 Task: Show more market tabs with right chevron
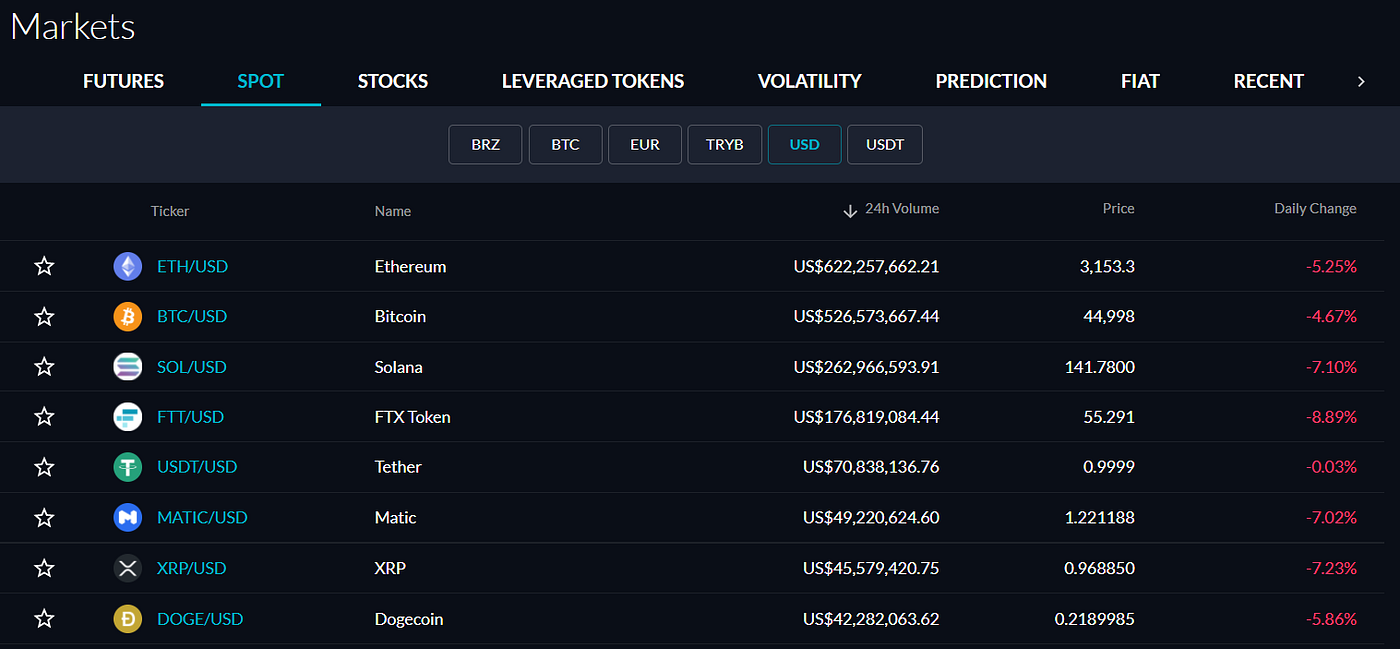pyautogui.click(x=1361, y=82)
